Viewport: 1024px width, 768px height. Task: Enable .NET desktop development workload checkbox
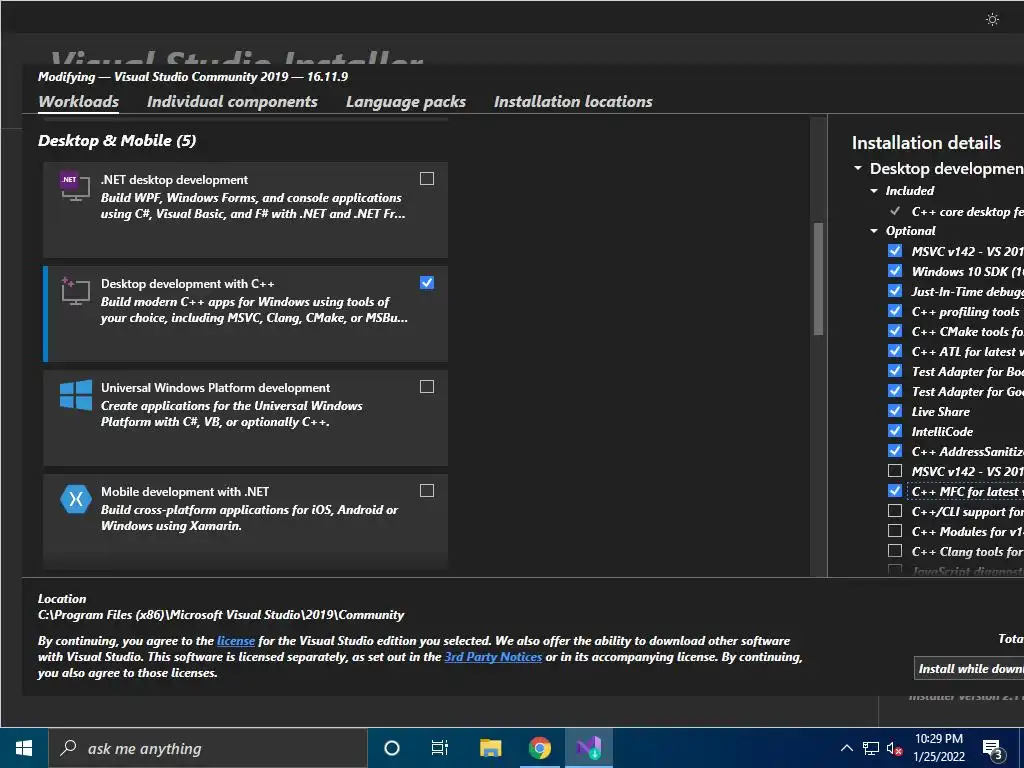click(426, 178)
